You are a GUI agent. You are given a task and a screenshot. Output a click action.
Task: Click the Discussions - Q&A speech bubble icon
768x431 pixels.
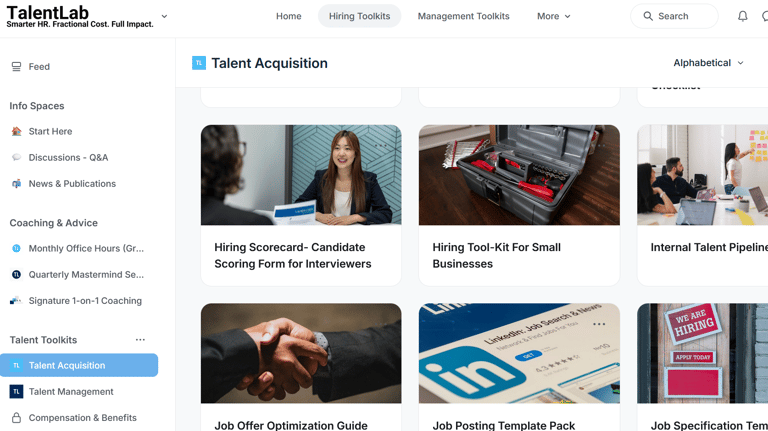16,157
